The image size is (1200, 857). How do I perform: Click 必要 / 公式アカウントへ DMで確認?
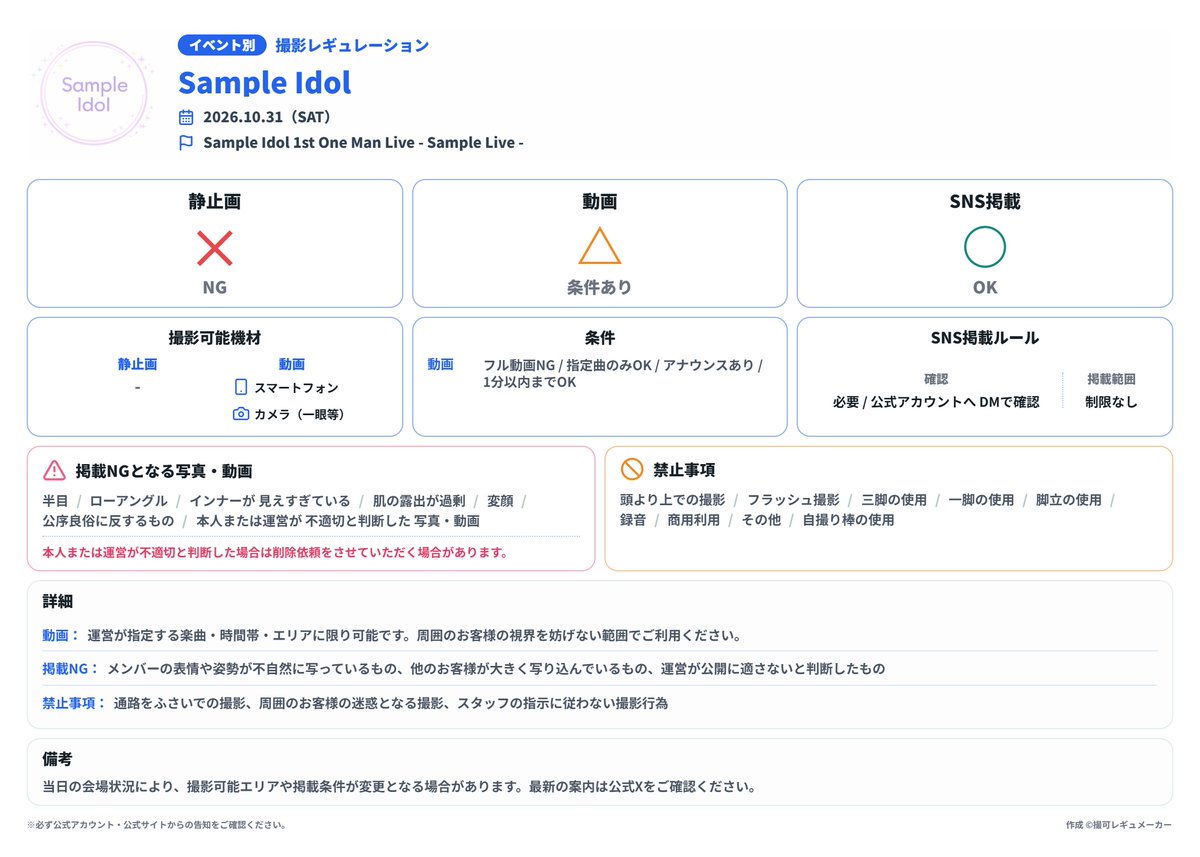(936, 402)
